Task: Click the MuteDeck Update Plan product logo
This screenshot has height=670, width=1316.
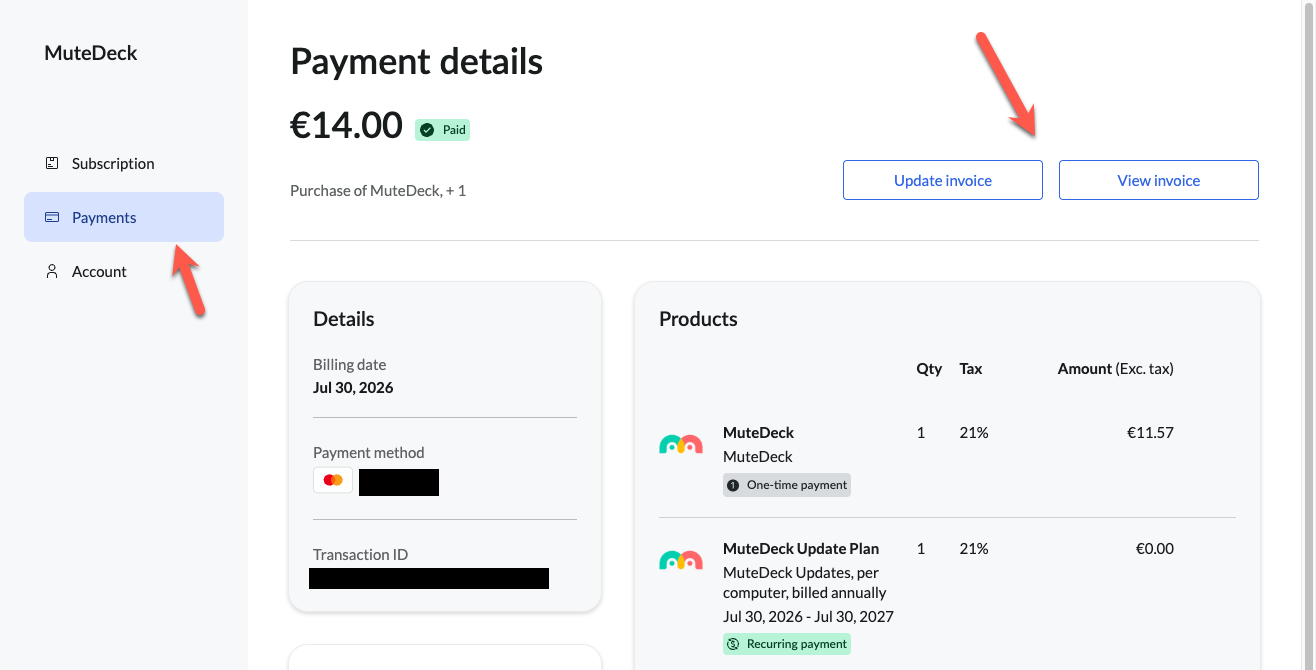Action: click(681, 560)
